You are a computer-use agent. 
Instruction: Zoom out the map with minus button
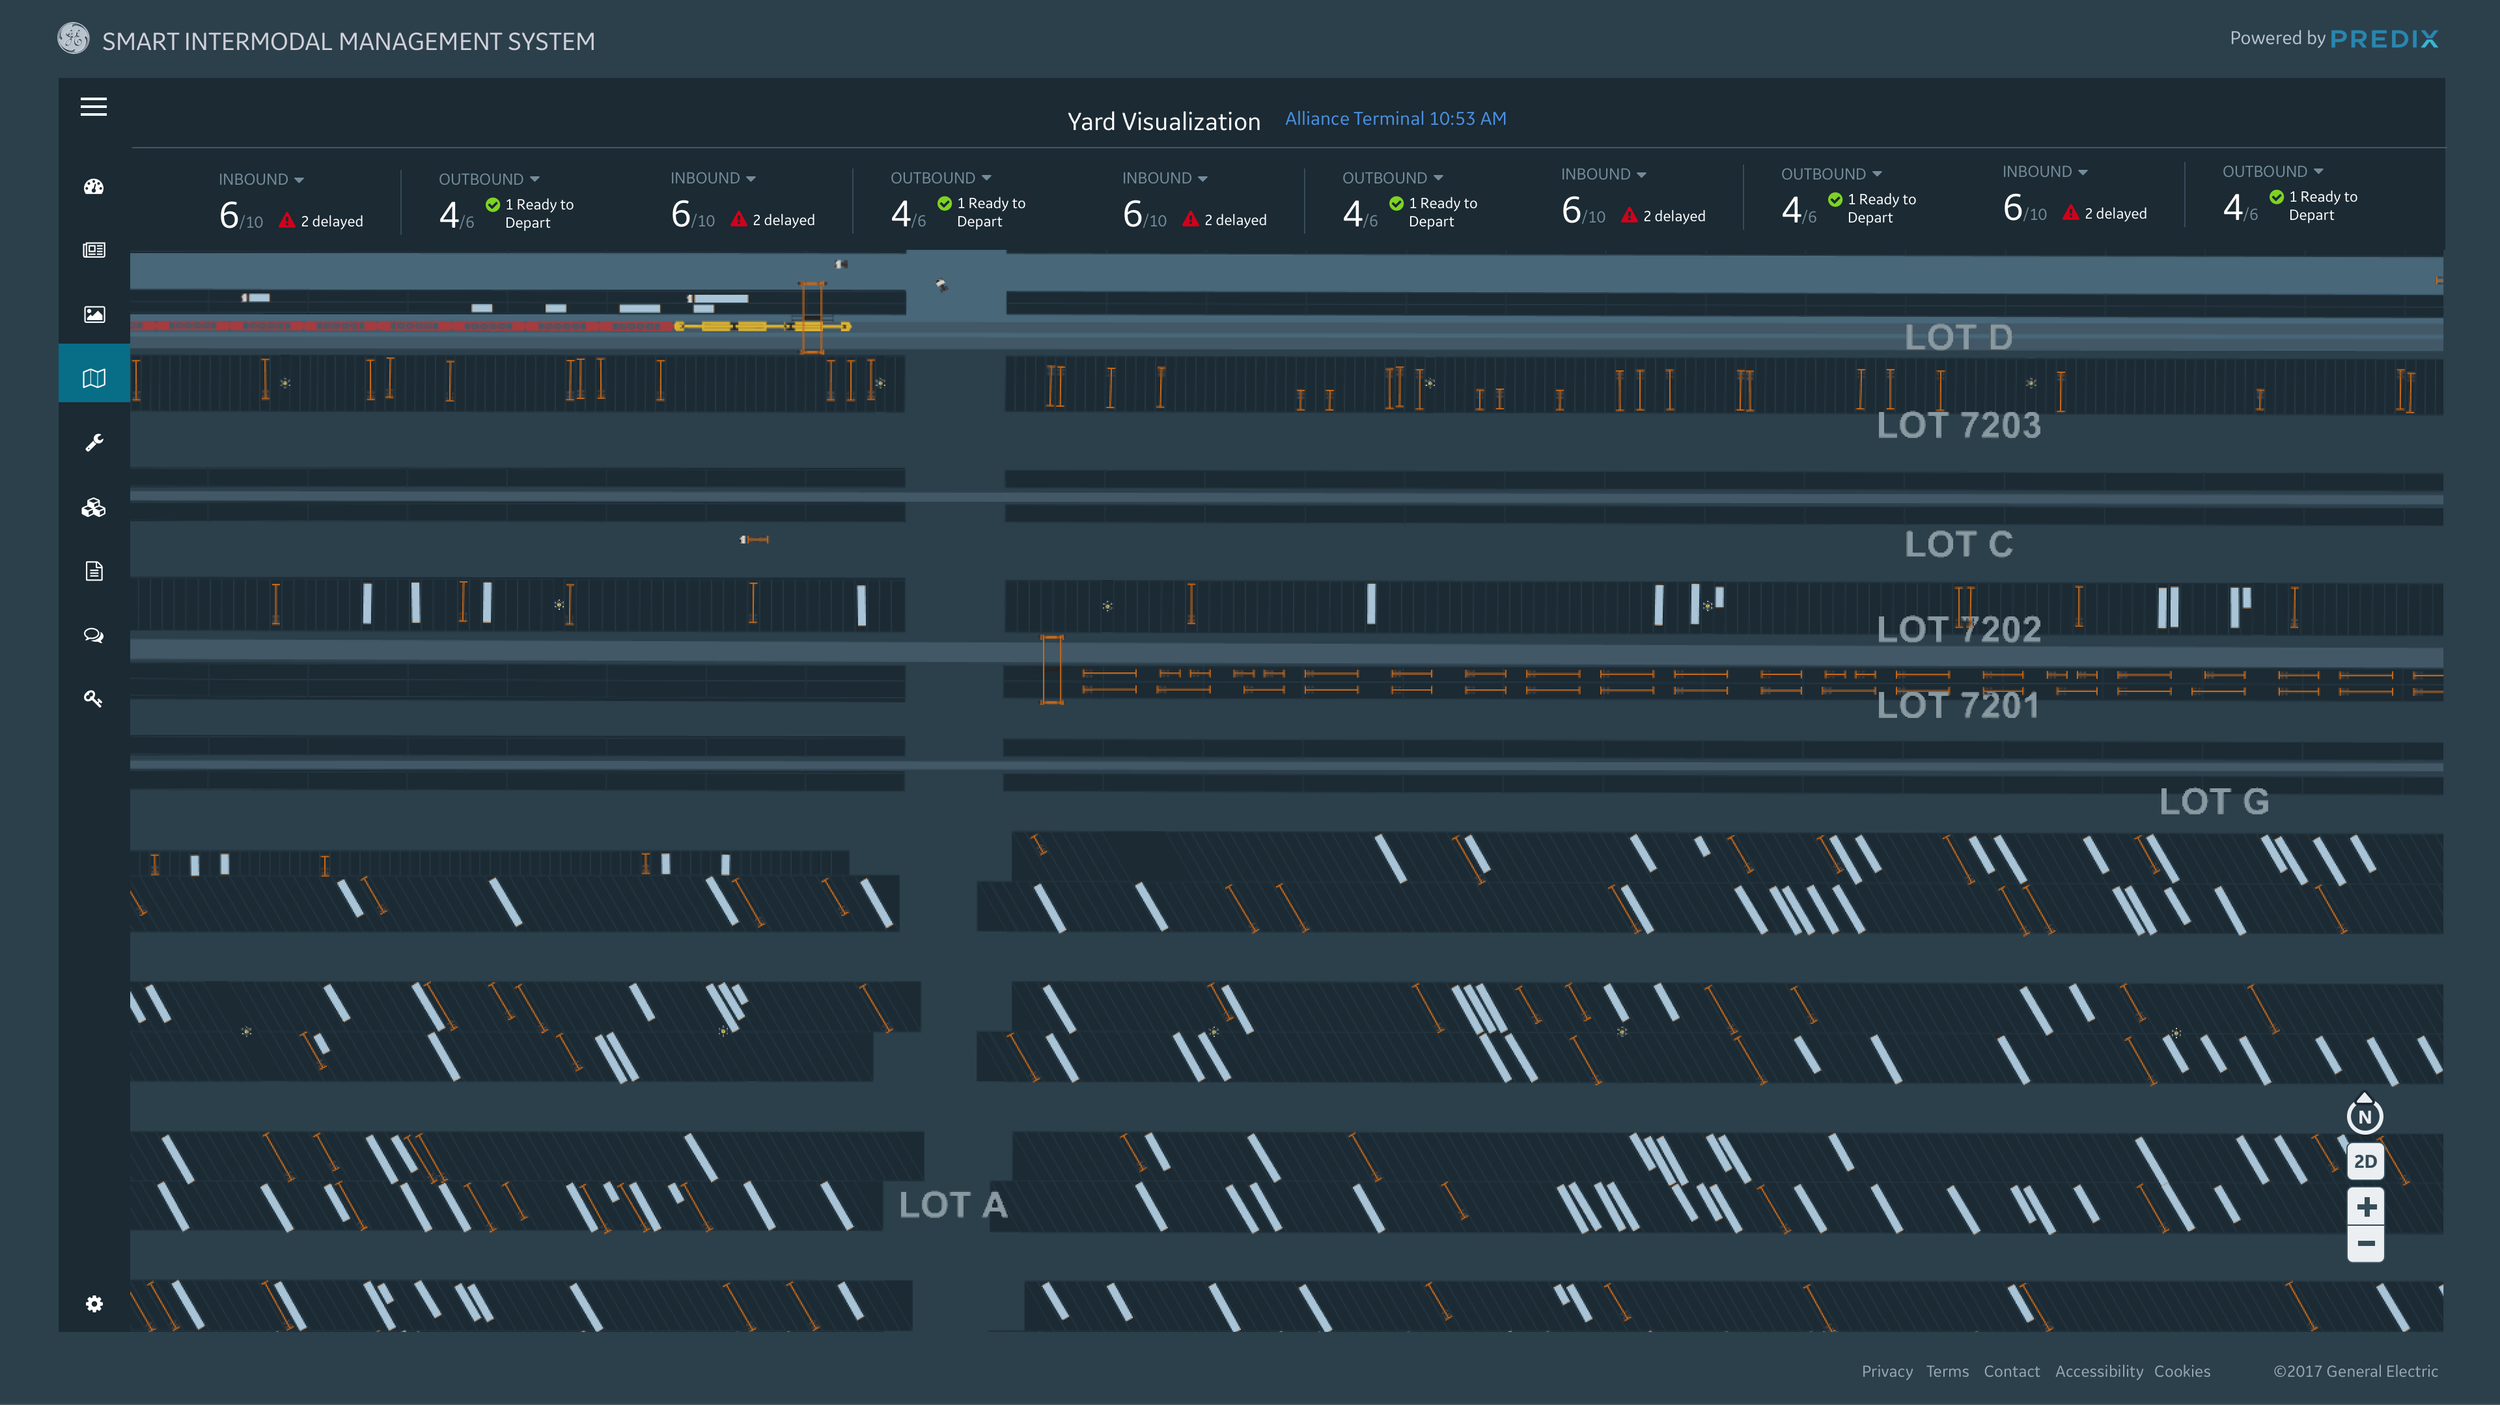pyautogui.click(x=2365, y=1243)
